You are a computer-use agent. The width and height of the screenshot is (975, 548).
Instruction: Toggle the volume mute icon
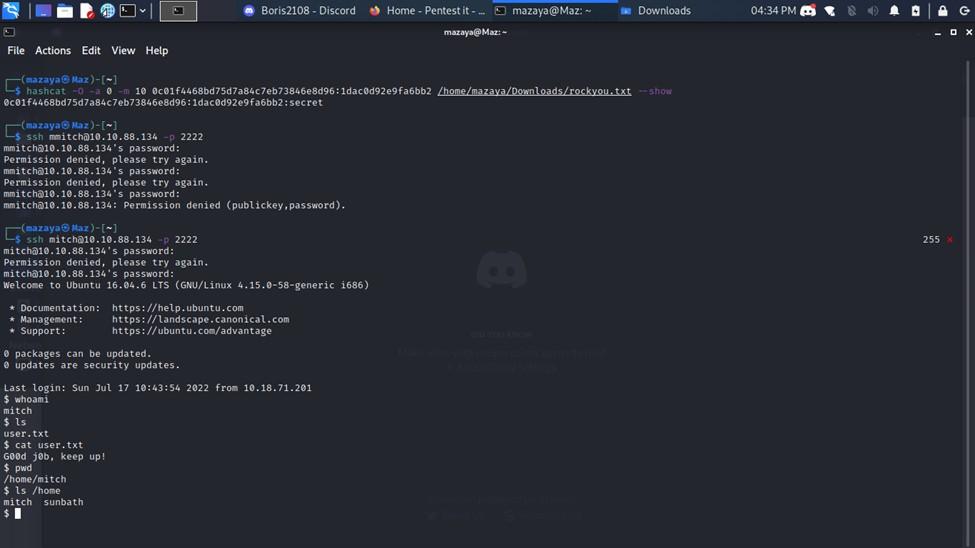(x=873, y=11)
